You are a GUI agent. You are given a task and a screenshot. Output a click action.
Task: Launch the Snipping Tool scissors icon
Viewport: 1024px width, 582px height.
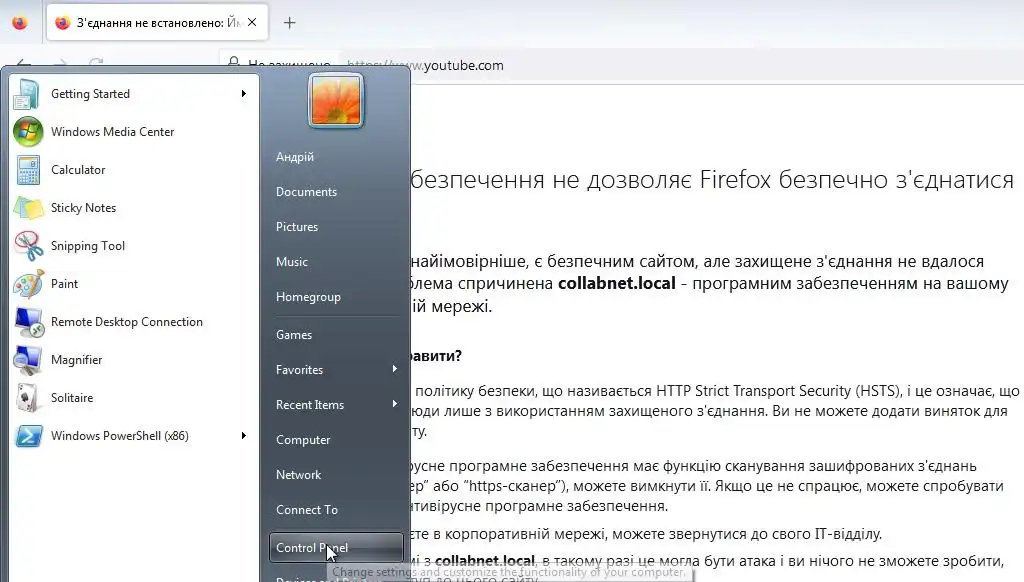pos(28,246)
